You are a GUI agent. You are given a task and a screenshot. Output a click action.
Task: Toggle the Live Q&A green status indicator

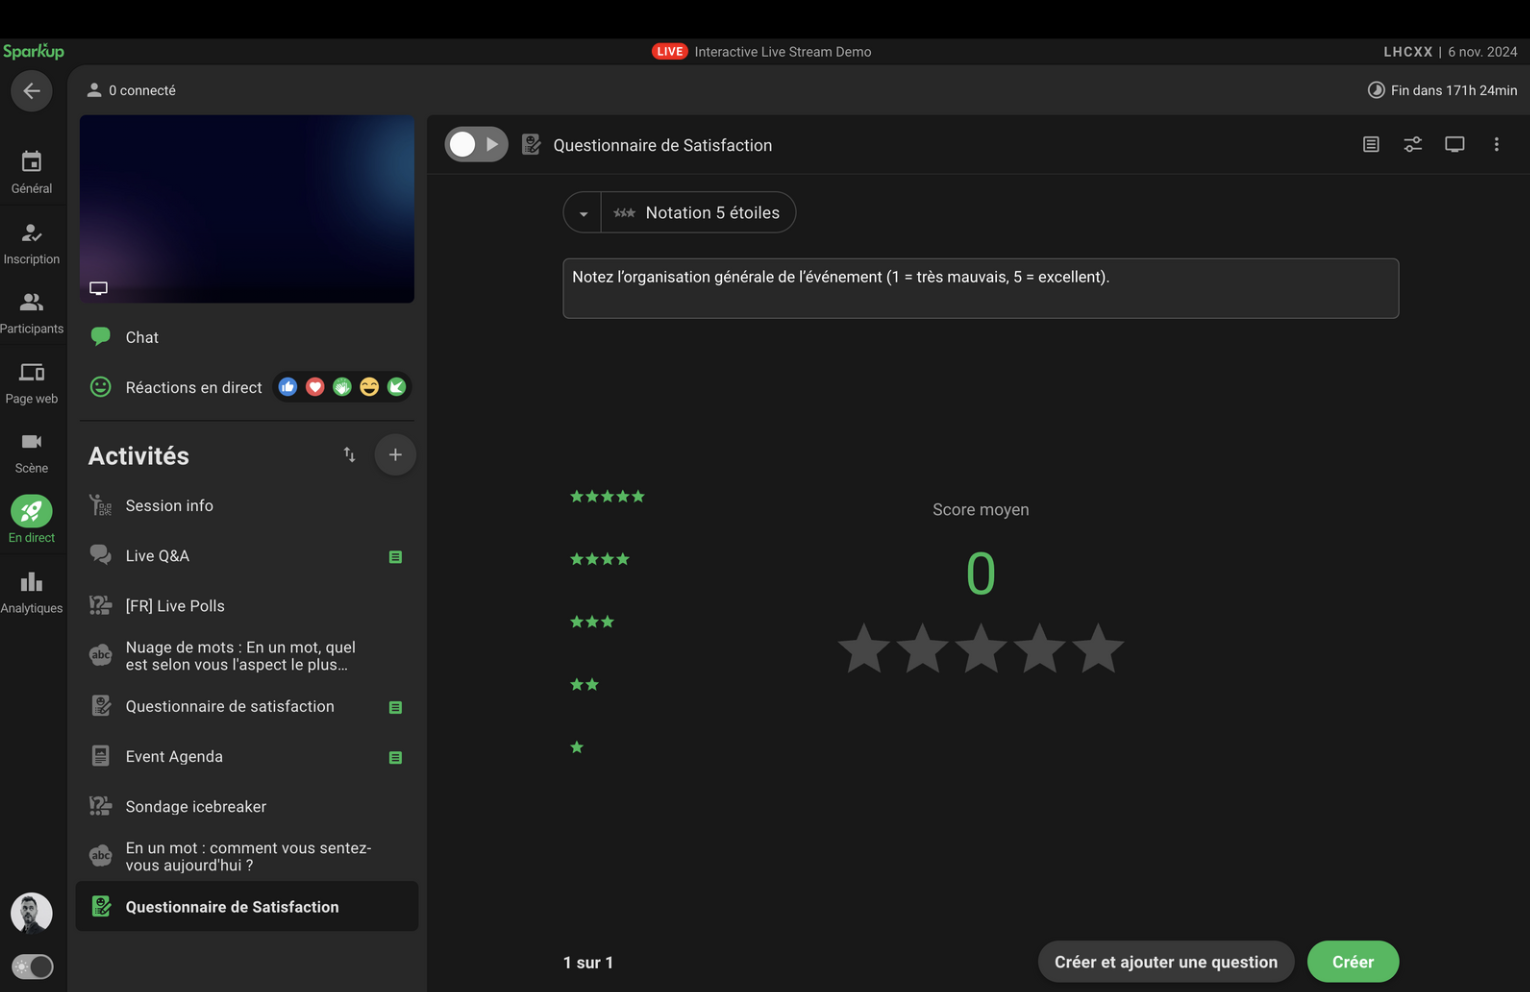pyautogui.click(x=395, y=557)
